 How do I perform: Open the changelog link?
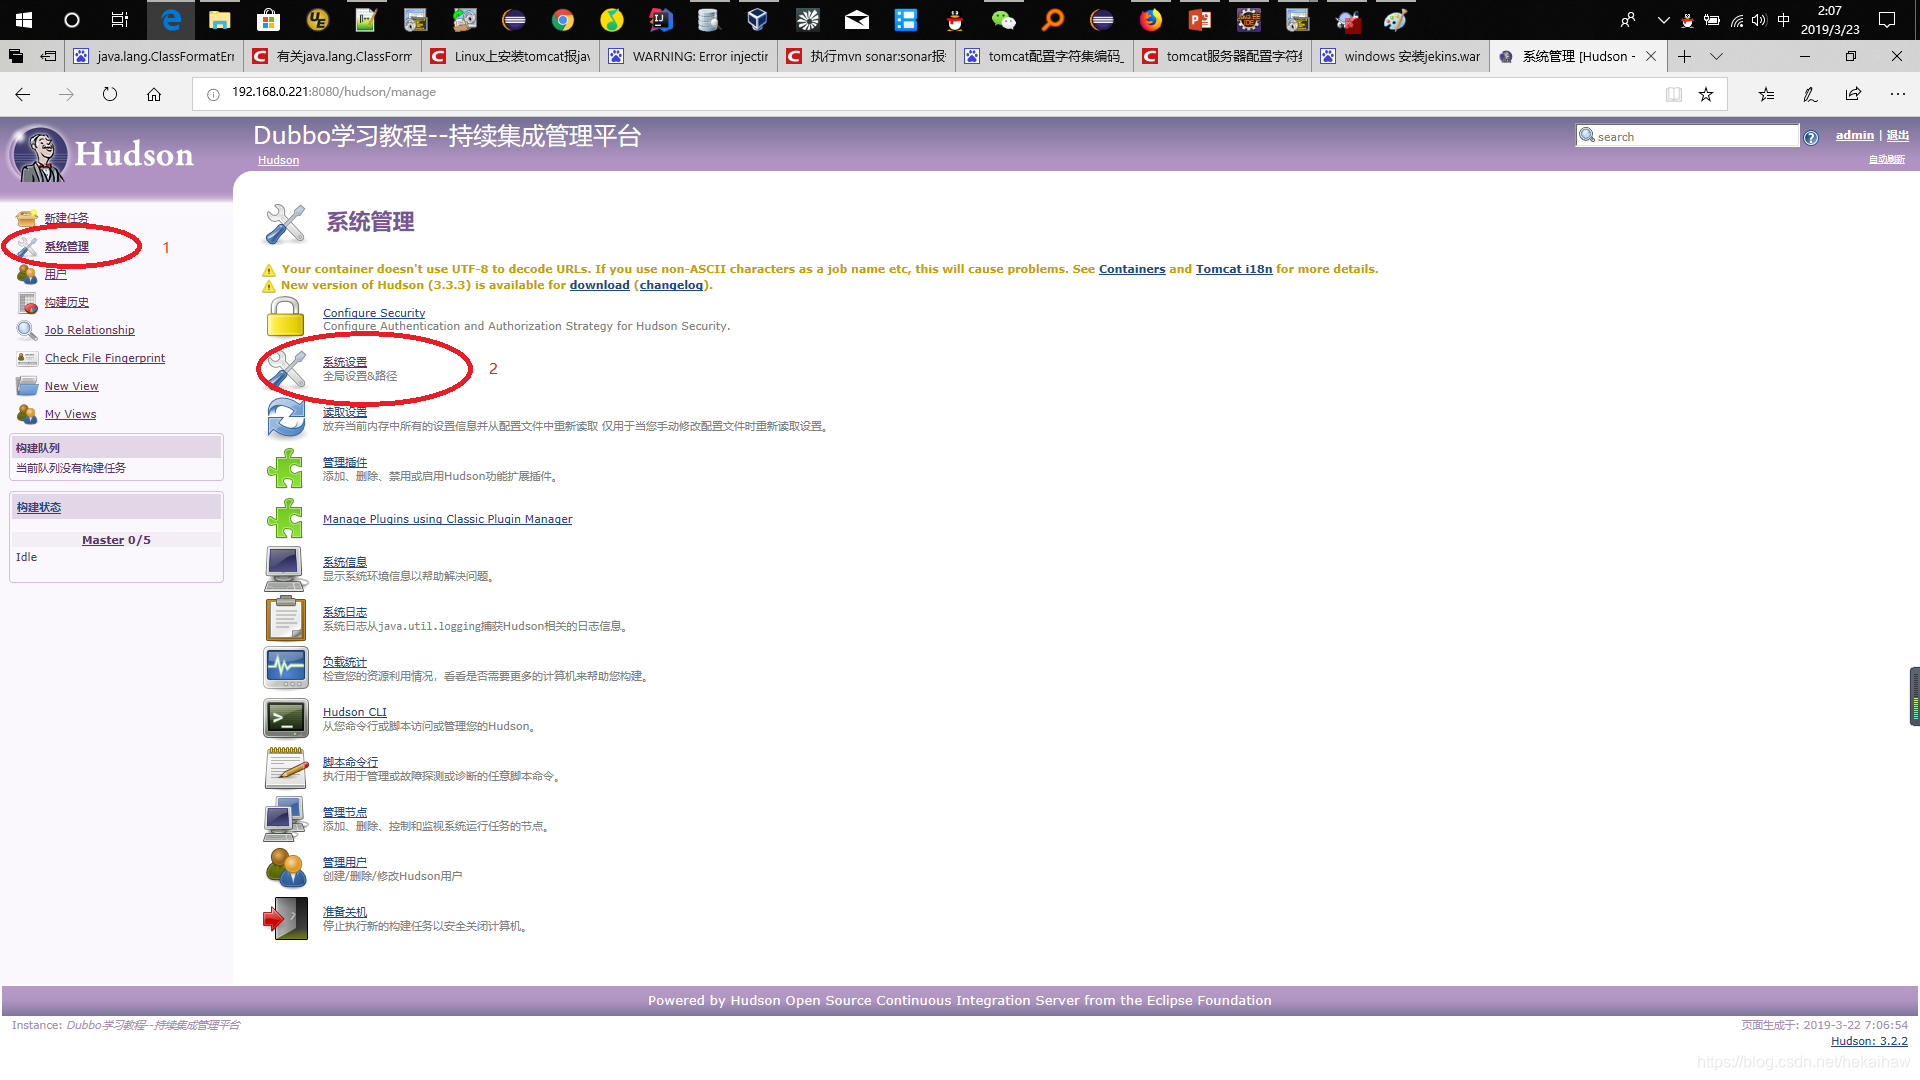coord(671,285)
